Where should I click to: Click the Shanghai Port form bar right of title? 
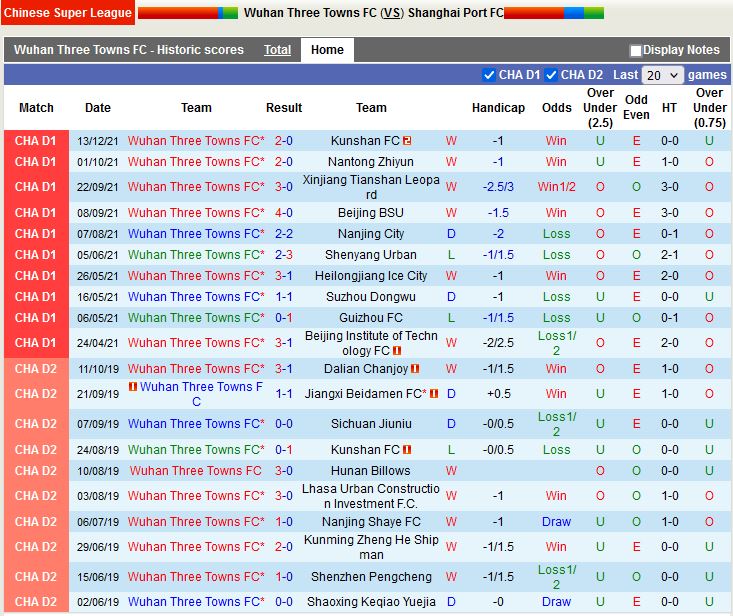tap(554, 13)
